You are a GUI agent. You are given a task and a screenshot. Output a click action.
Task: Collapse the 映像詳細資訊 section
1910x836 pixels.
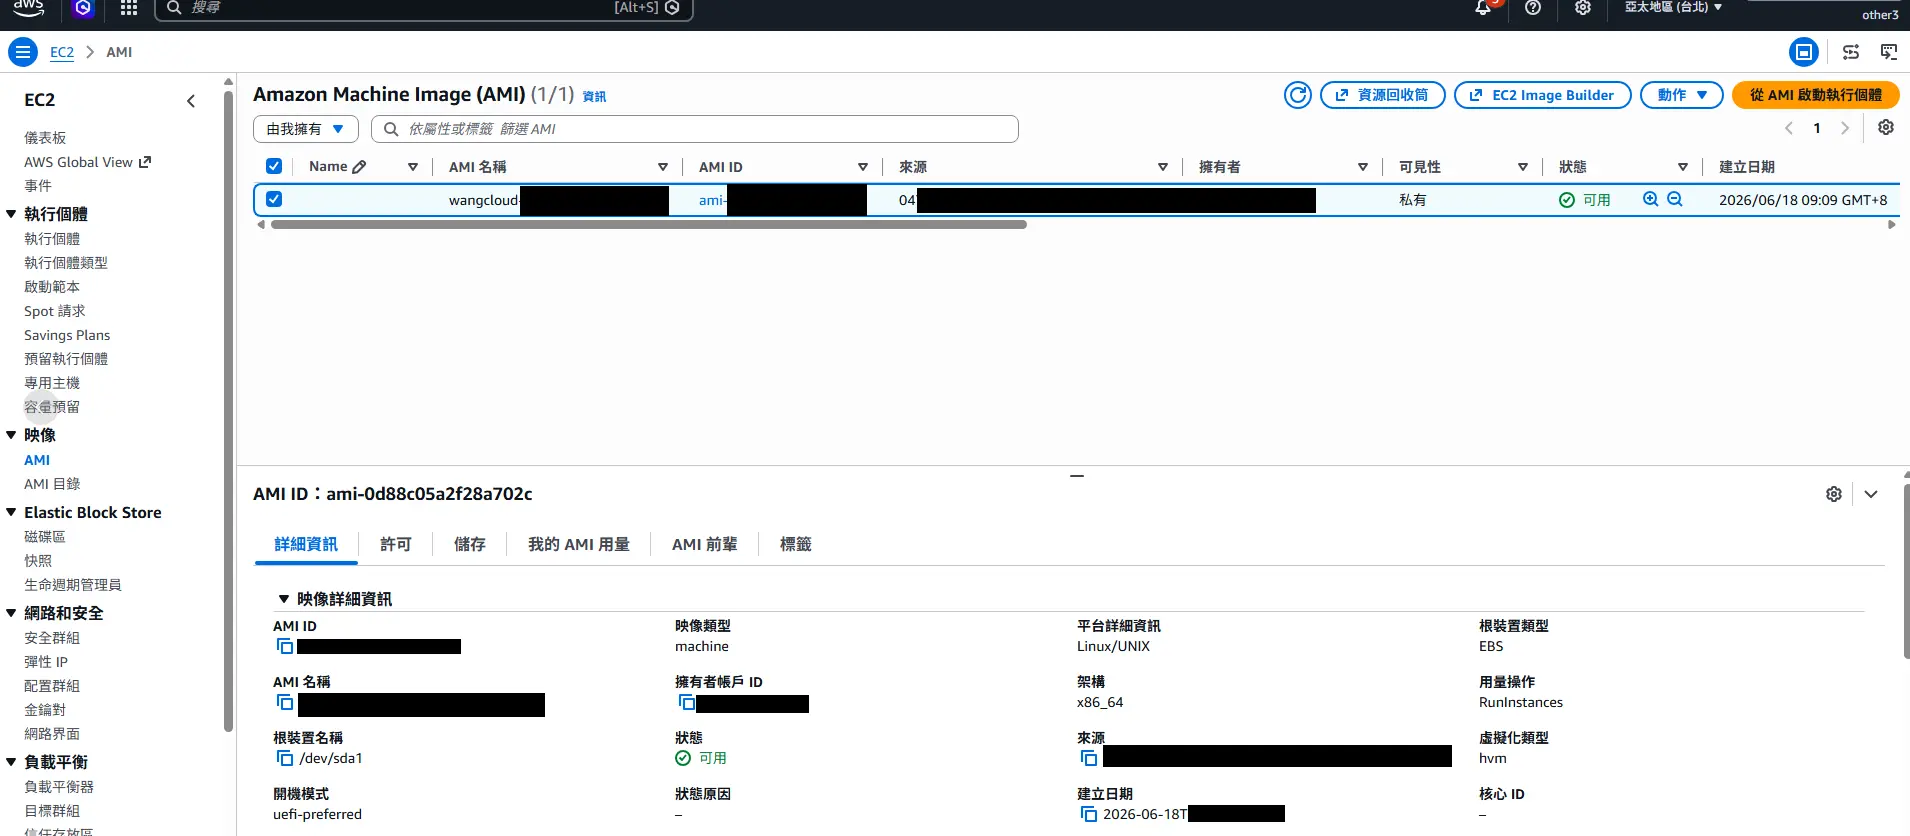(284, 599)
